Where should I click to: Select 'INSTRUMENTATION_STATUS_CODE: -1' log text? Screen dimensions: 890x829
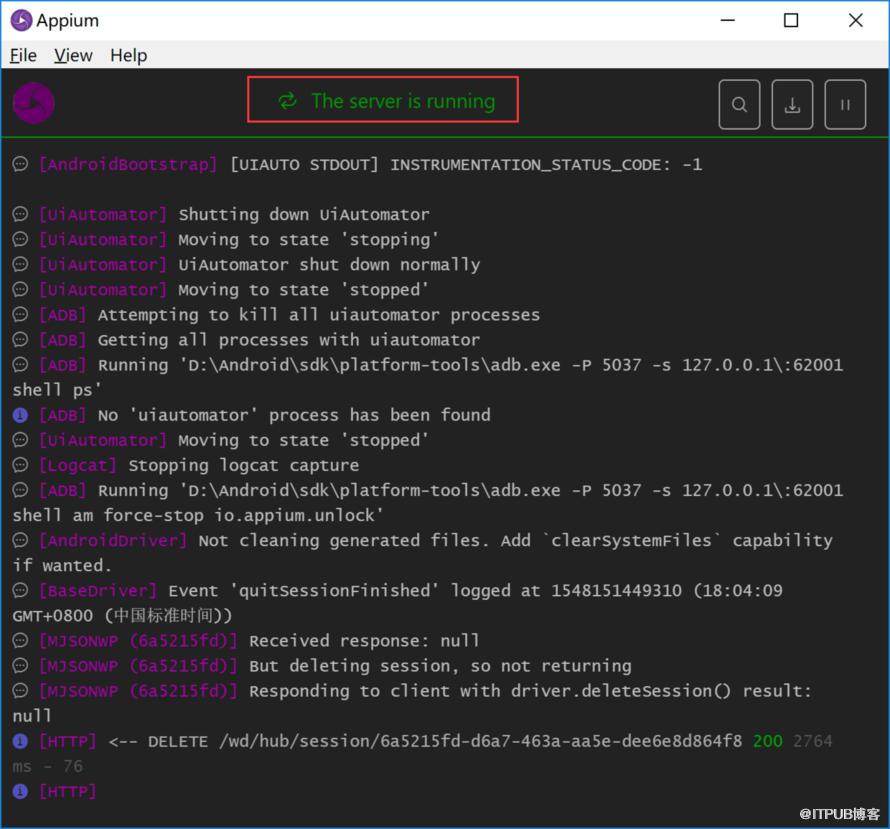pos(546,165)
